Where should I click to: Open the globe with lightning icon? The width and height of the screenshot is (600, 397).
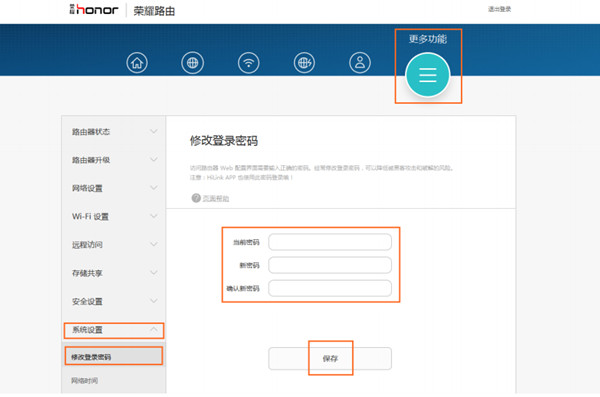click(304, 63)
